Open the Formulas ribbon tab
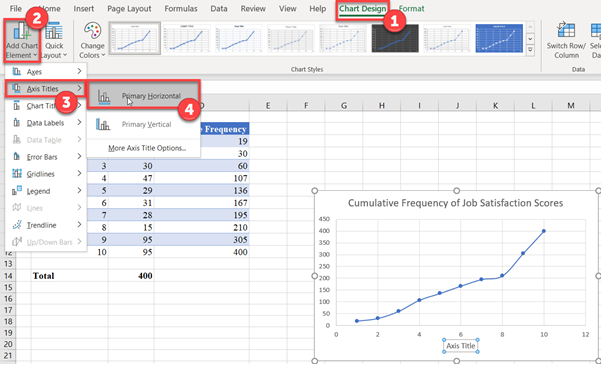This screenshot has height=365, width=601. click(181, 8)
